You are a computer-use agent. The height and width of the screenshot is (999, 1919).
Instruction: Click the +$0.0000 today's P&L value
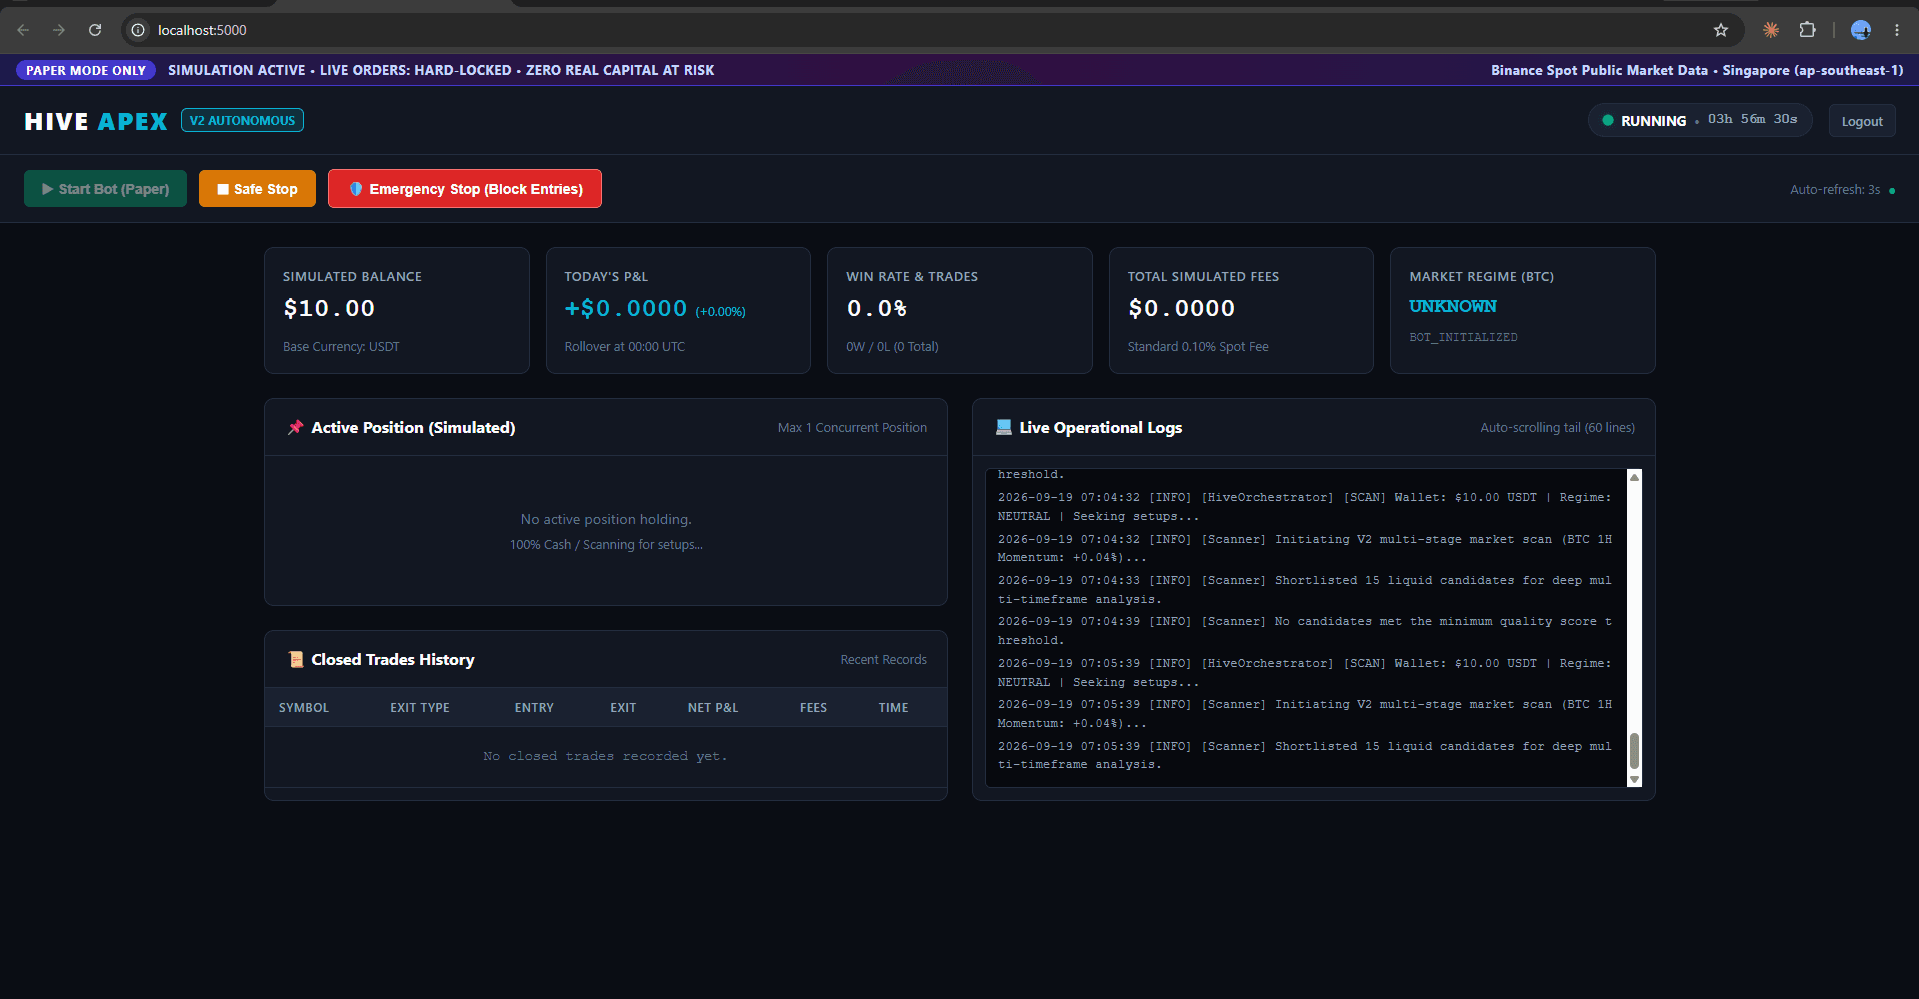click(x=626, y=308)
